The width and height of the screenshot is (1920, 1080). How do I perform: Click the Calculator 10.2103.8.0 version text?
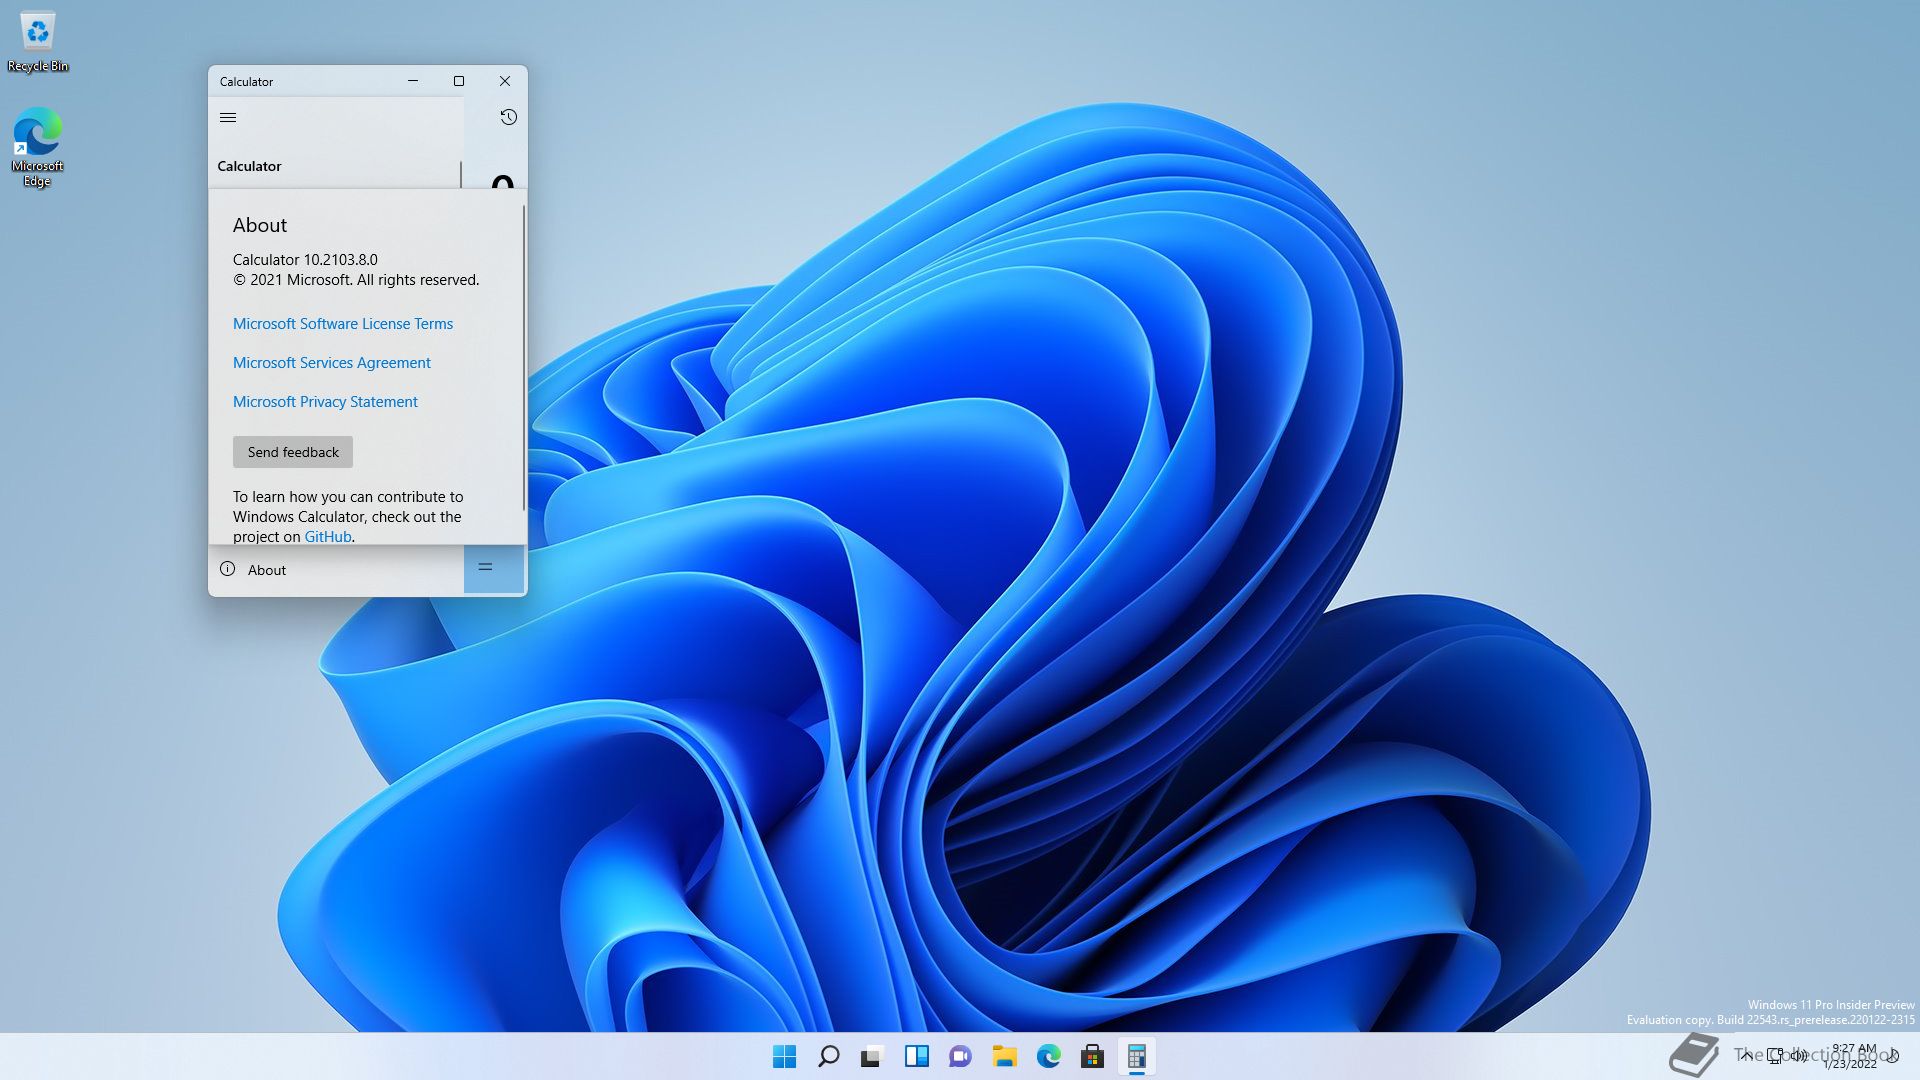(x=305, y=259)
